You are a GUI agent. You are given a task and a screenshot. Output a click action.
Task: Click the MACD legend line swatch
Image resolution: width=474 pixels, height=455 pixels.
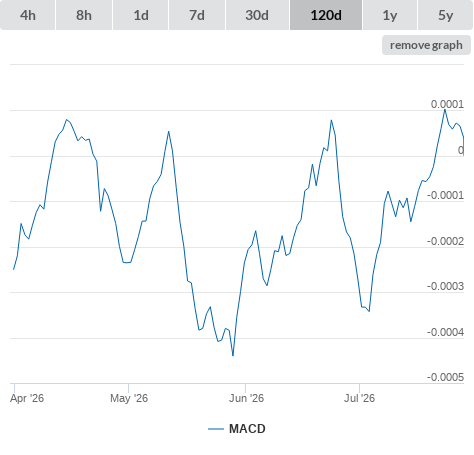tap(216, 429)
